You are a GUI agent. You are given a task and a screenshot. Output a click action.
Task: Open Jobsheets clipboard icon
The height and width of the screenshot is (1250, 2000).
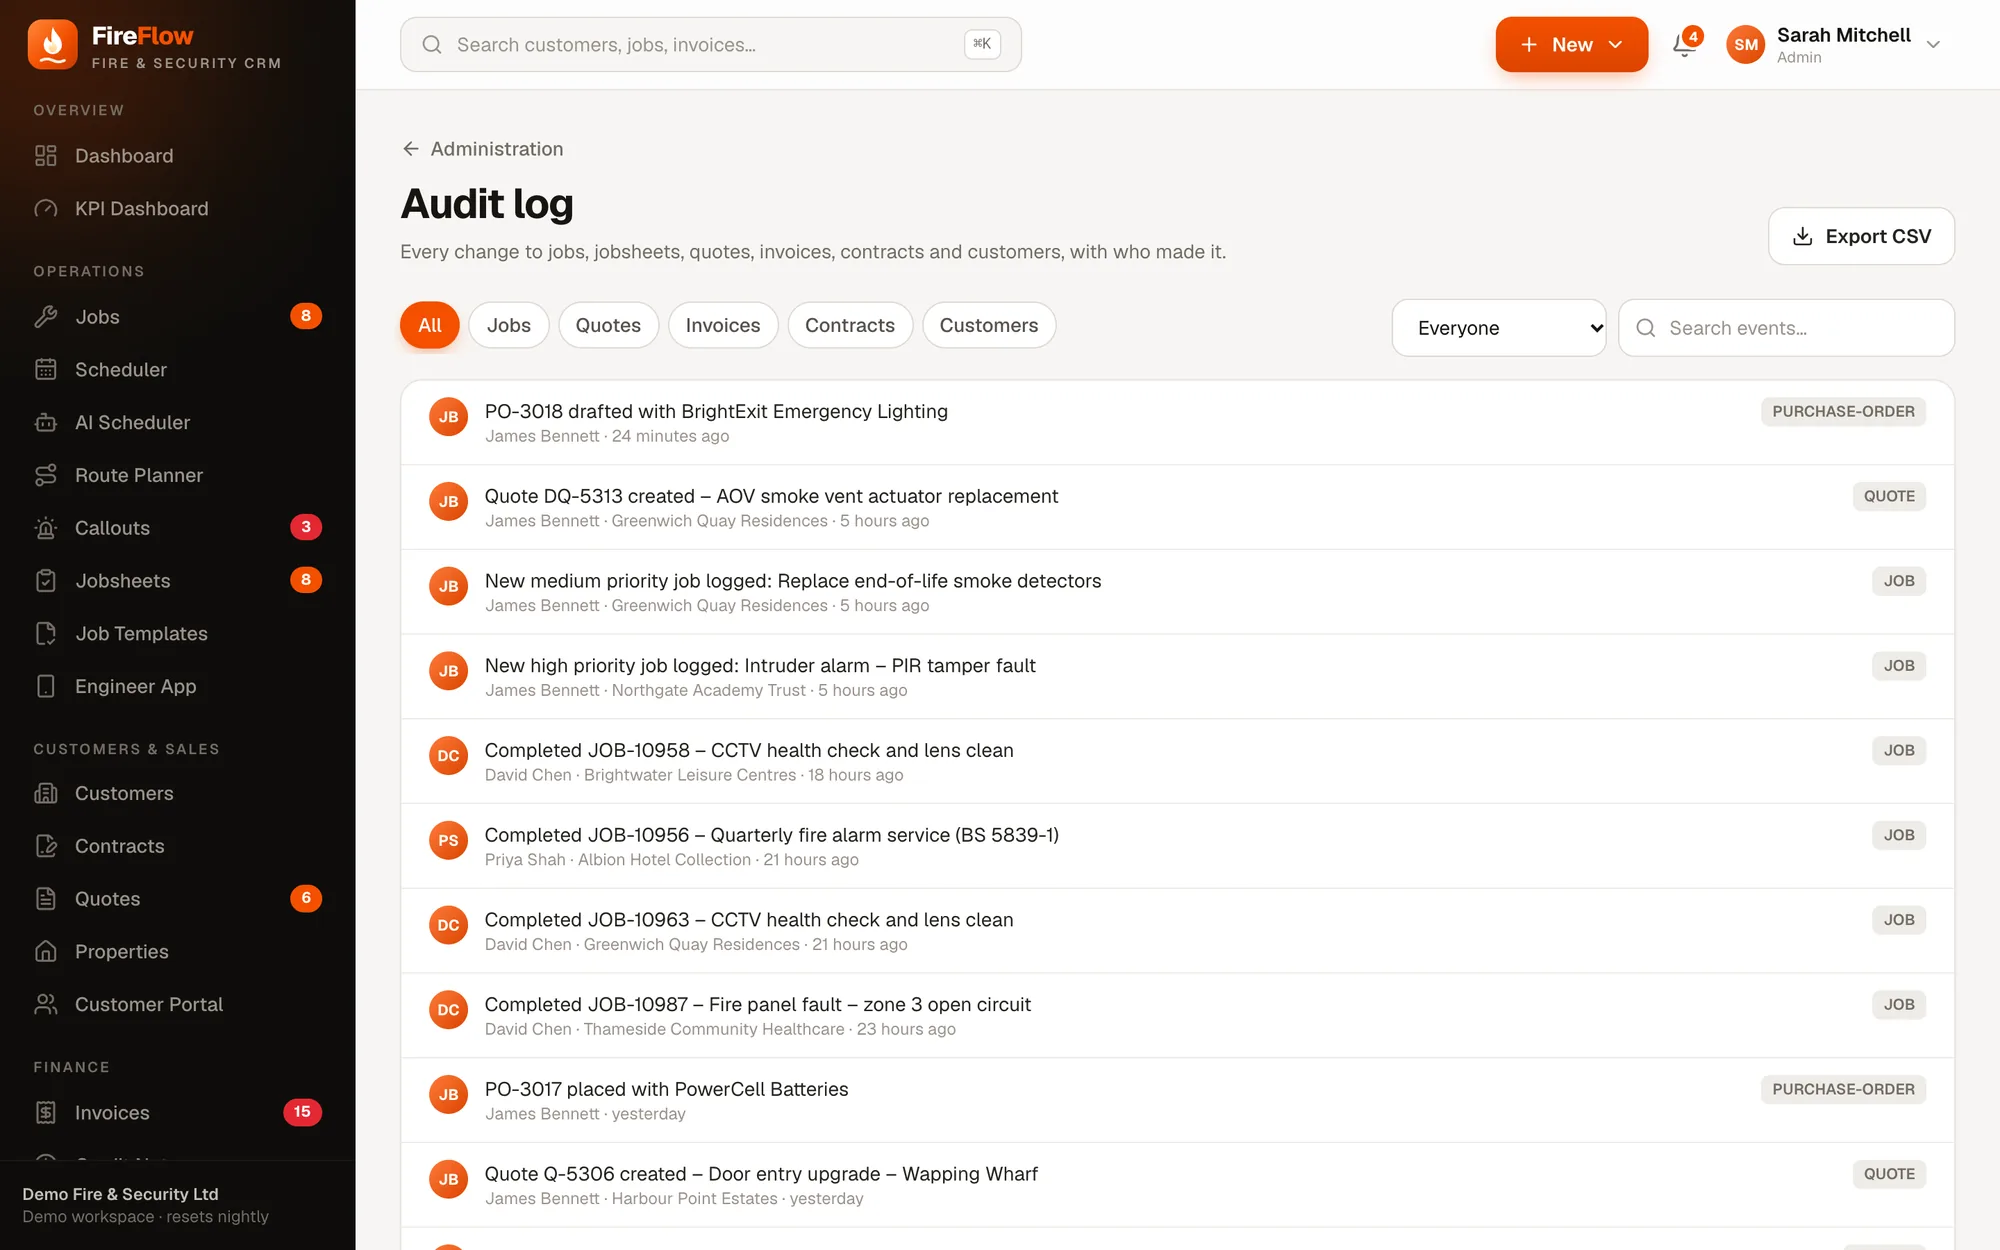[46, 581]
